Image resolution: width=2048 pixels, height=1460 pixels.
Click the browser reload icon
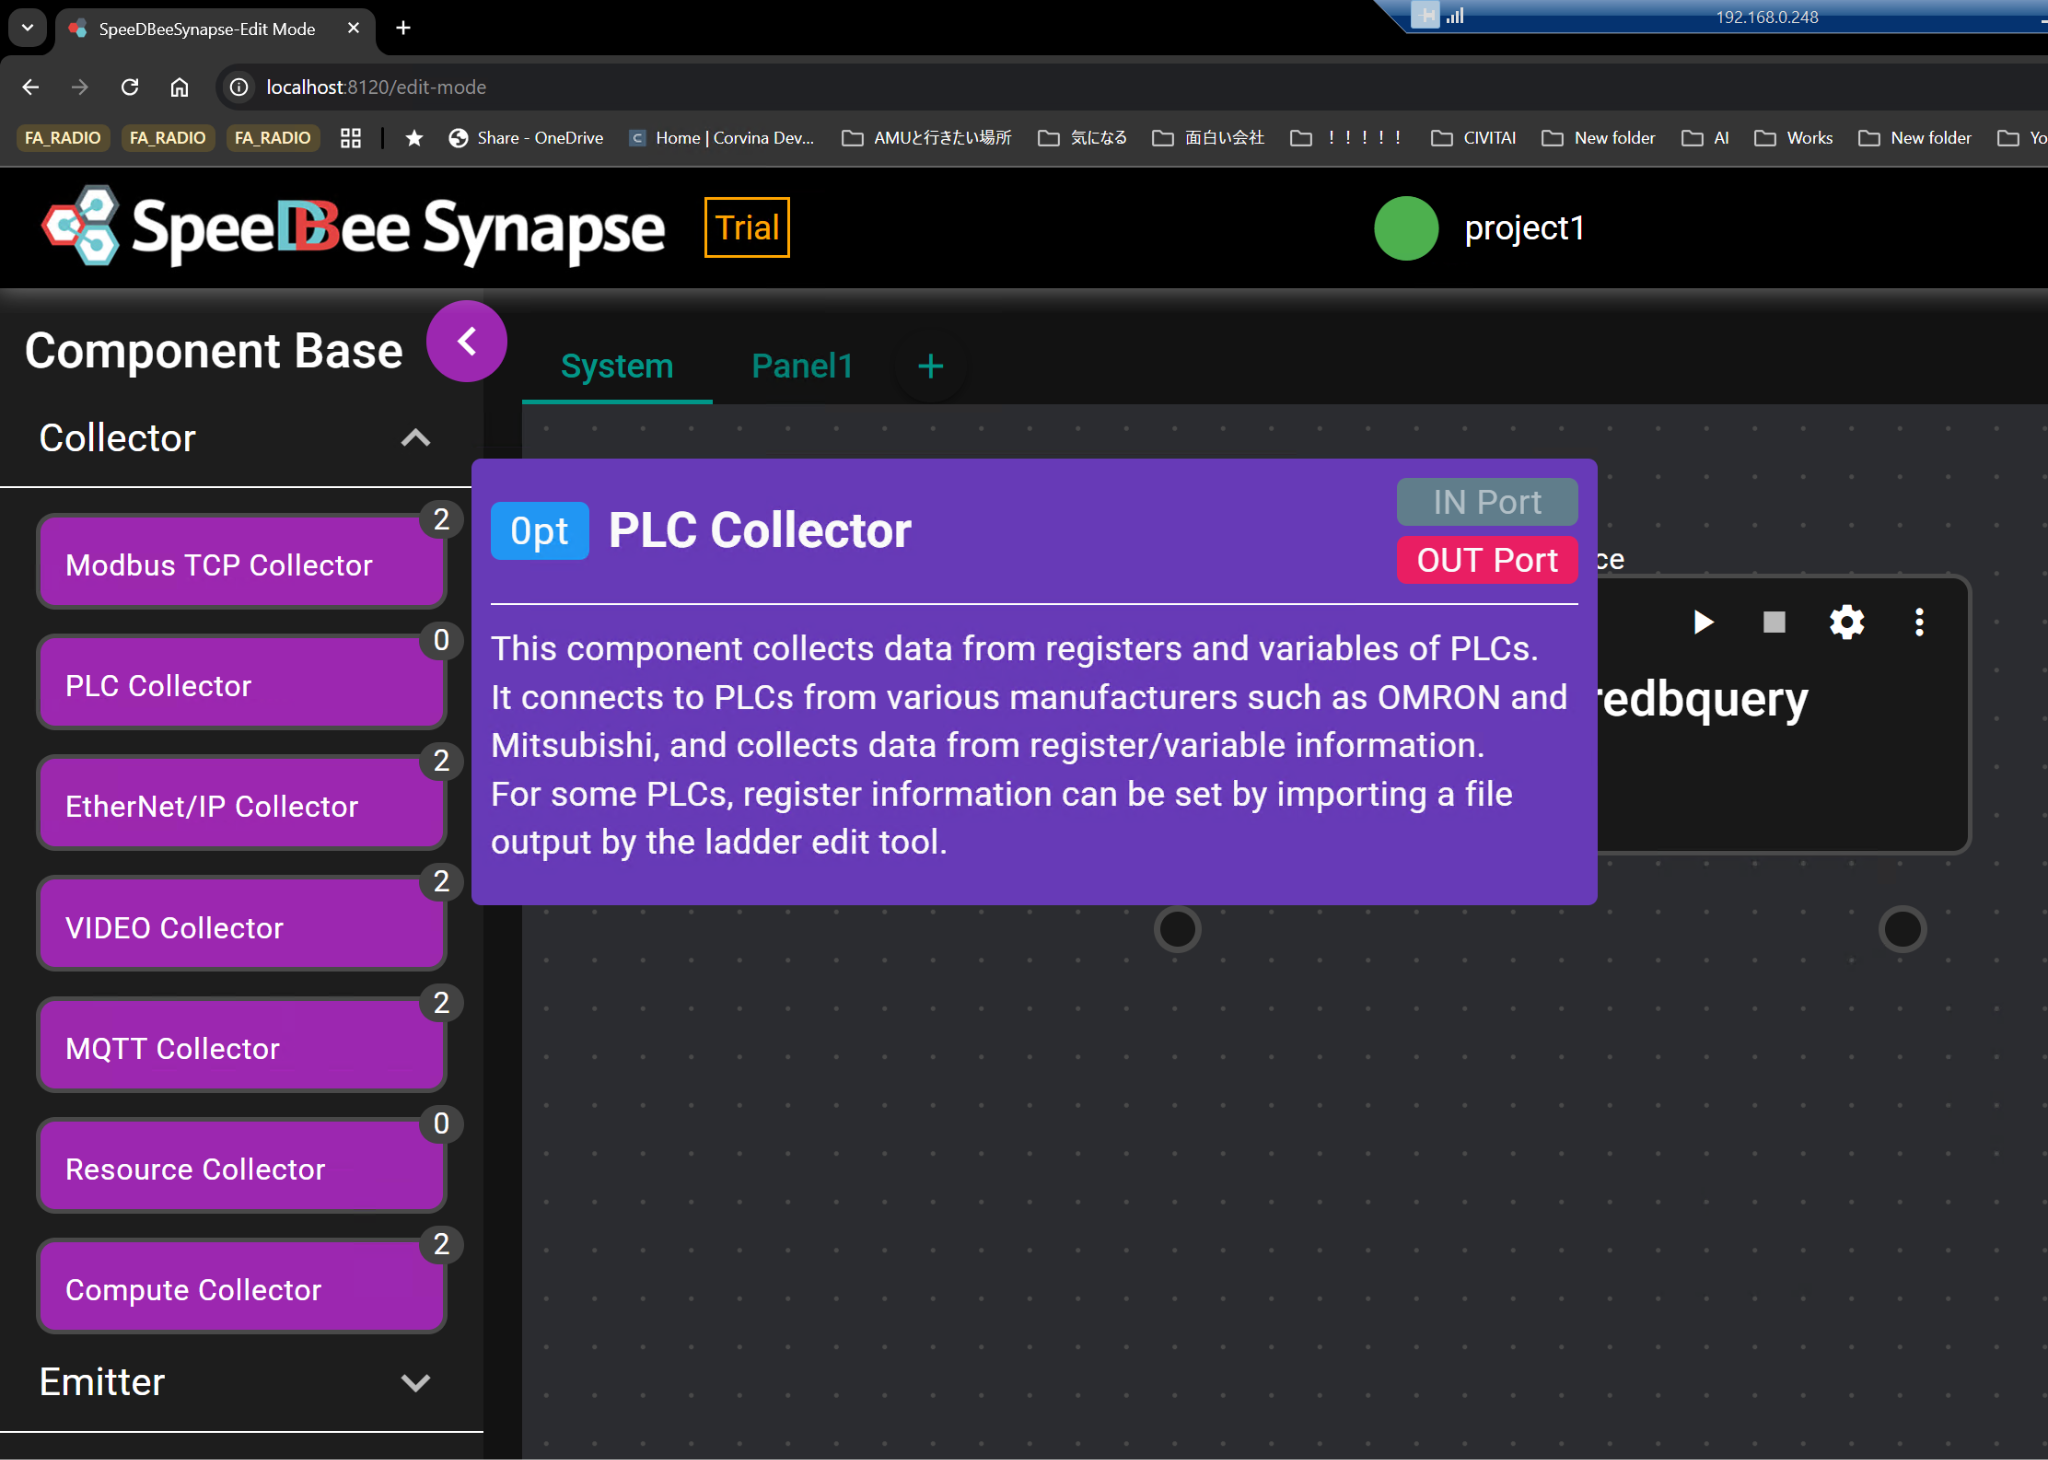pyautogui.click(x=130, y=87)
